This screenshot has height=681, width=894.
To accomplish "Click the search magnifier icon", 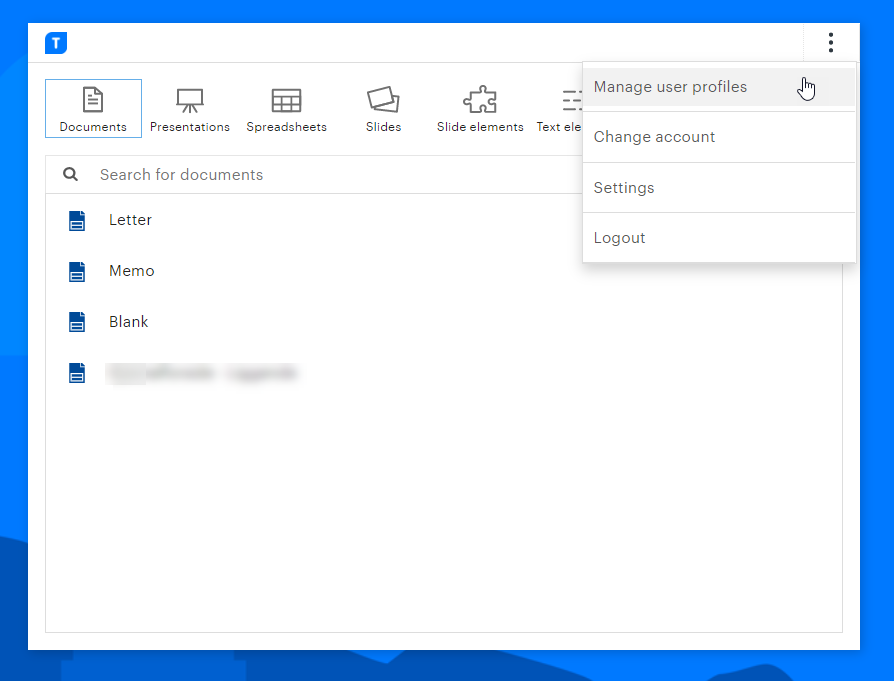I will [70, 174].
